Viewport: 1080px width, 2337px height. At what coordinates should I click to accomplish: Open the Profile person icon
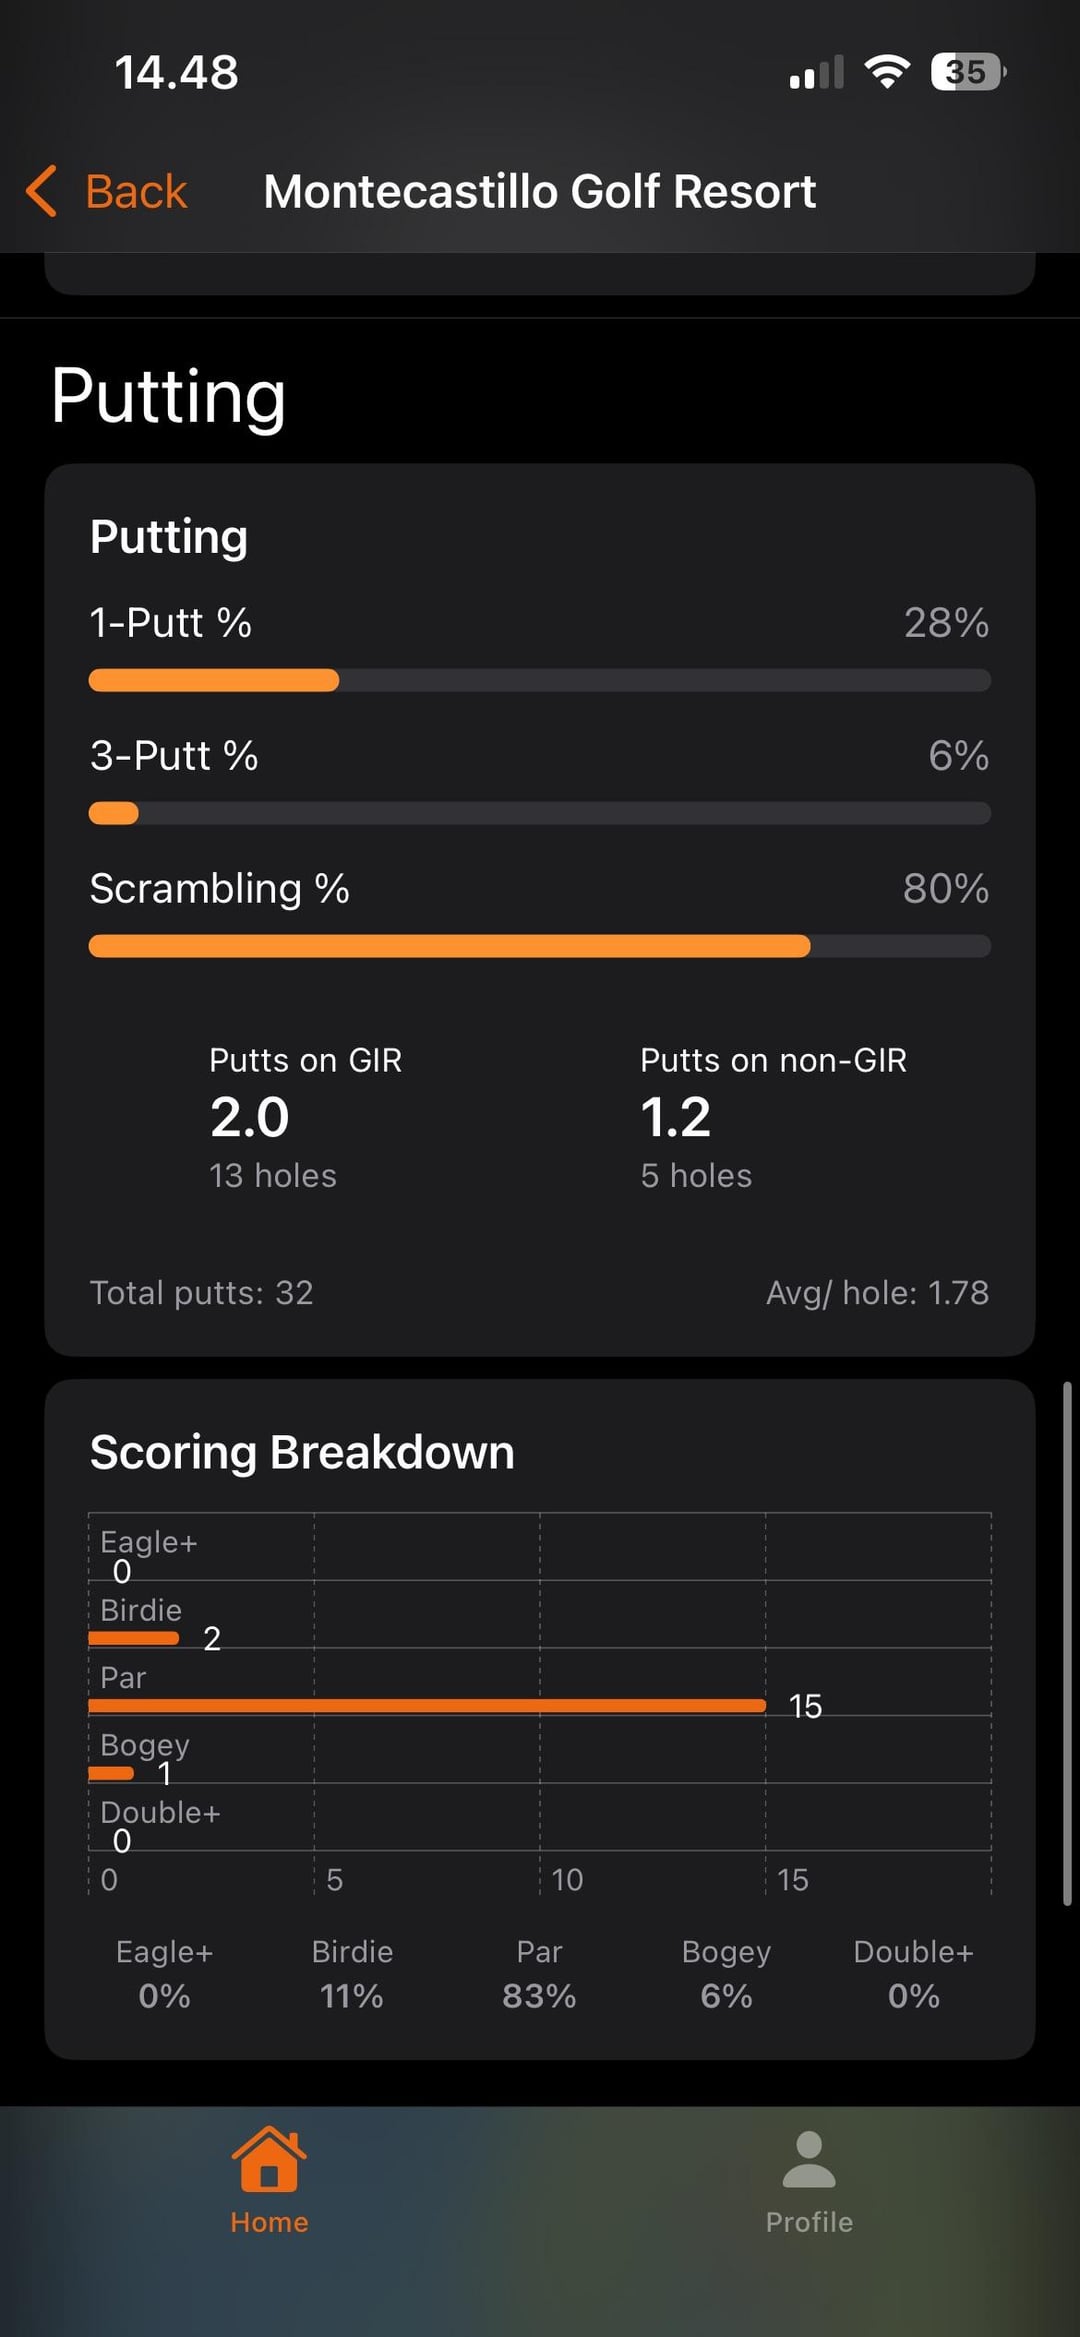pos(808,2159)
